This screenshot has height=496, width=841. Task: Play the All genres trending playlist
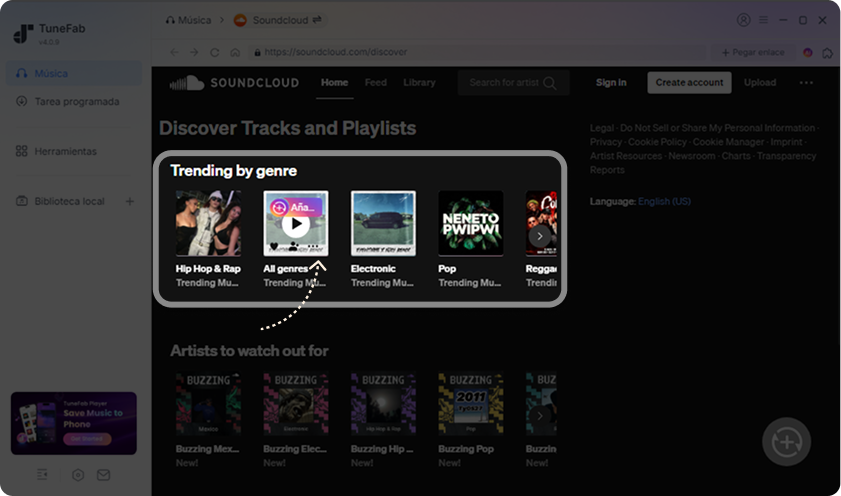pyautogui.click(x=296, y=224)
